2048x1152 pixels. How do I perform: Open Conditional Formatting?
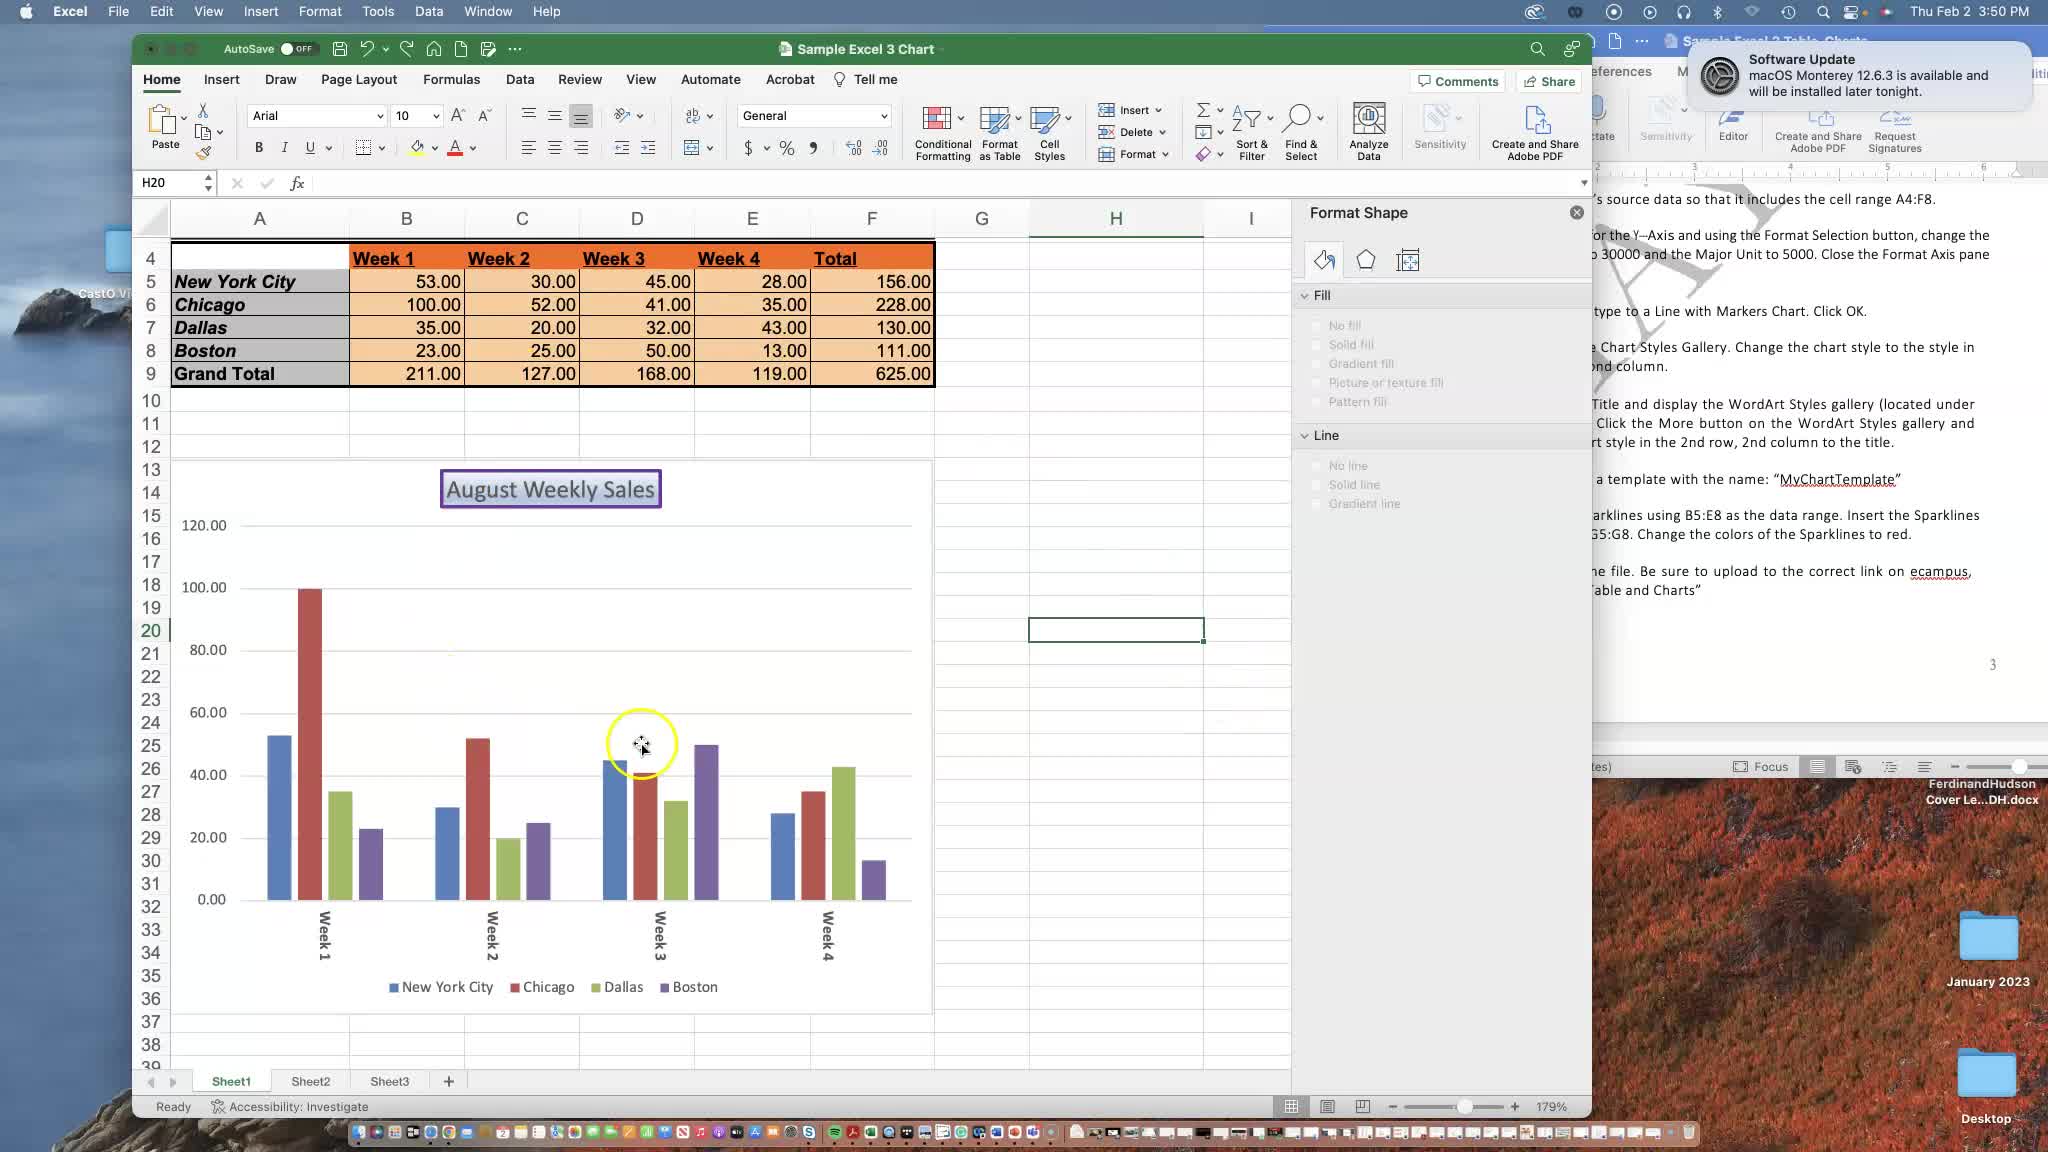(x=943, y=133)
